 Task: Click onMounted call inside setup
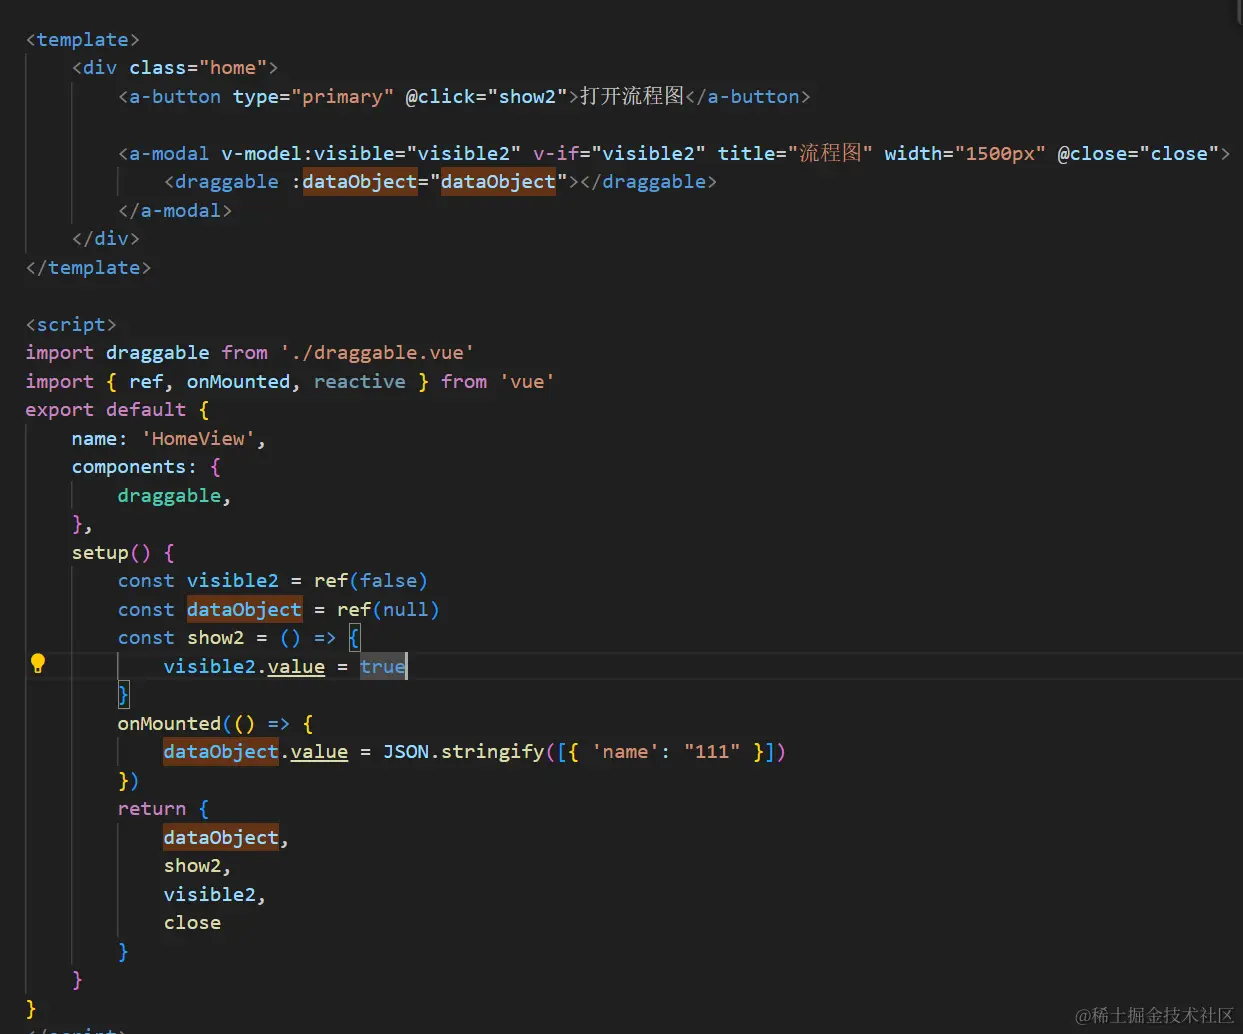(x=169, y=724)
